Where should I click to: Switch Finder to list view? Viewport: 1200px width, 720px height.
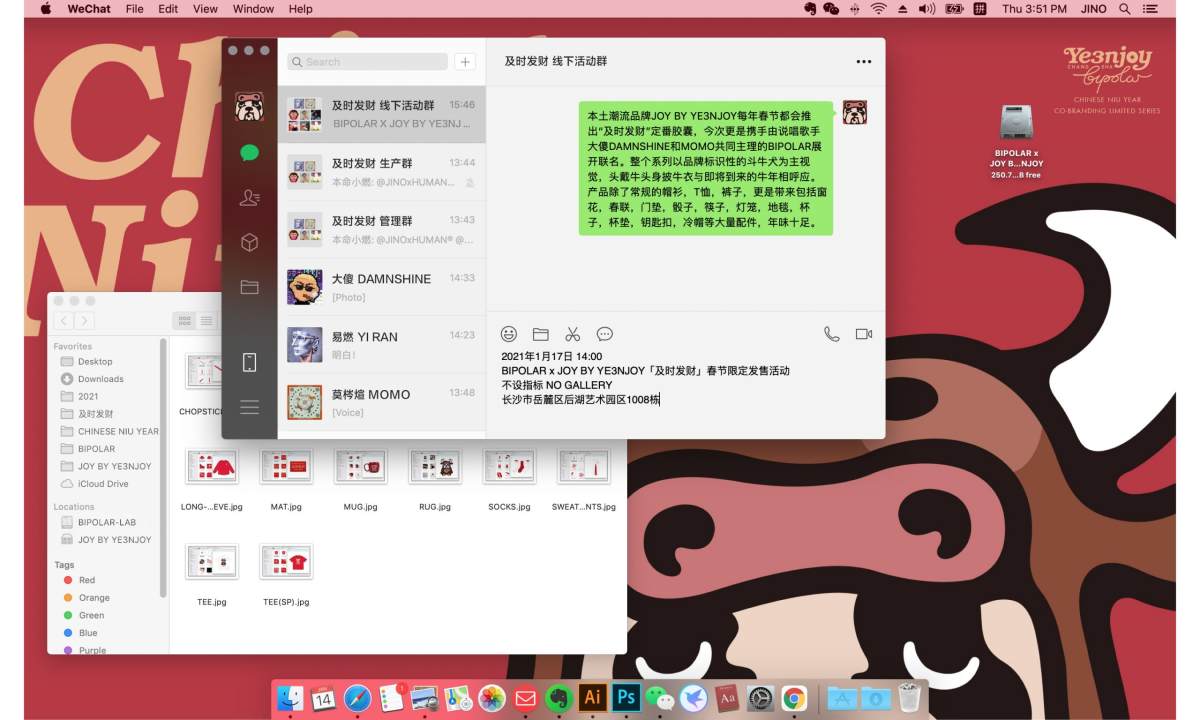(x=206, y=321)
